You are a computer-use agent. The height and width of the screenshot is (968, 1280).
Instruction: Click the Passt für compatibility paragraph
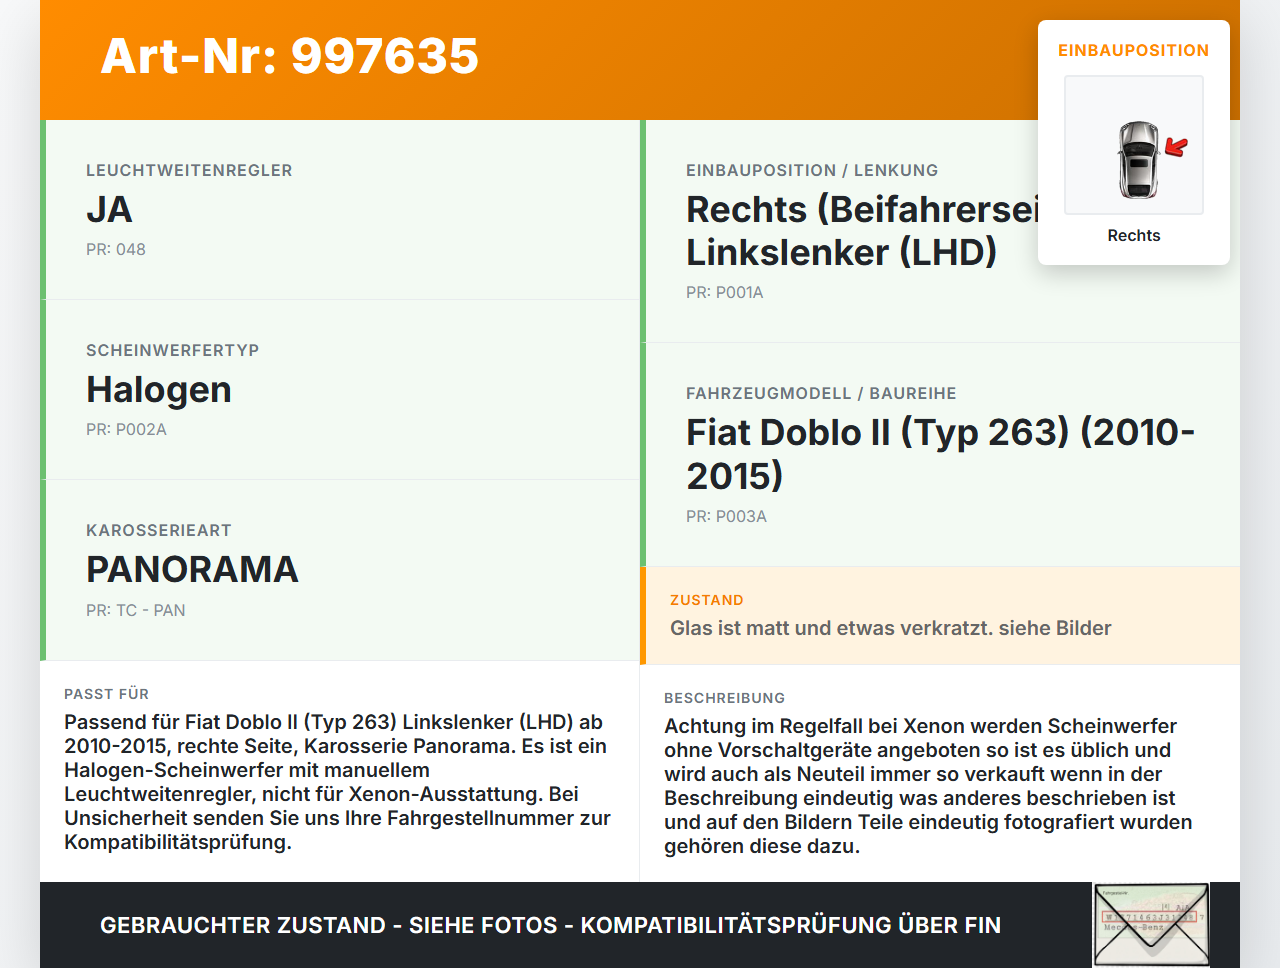(338, 782)
